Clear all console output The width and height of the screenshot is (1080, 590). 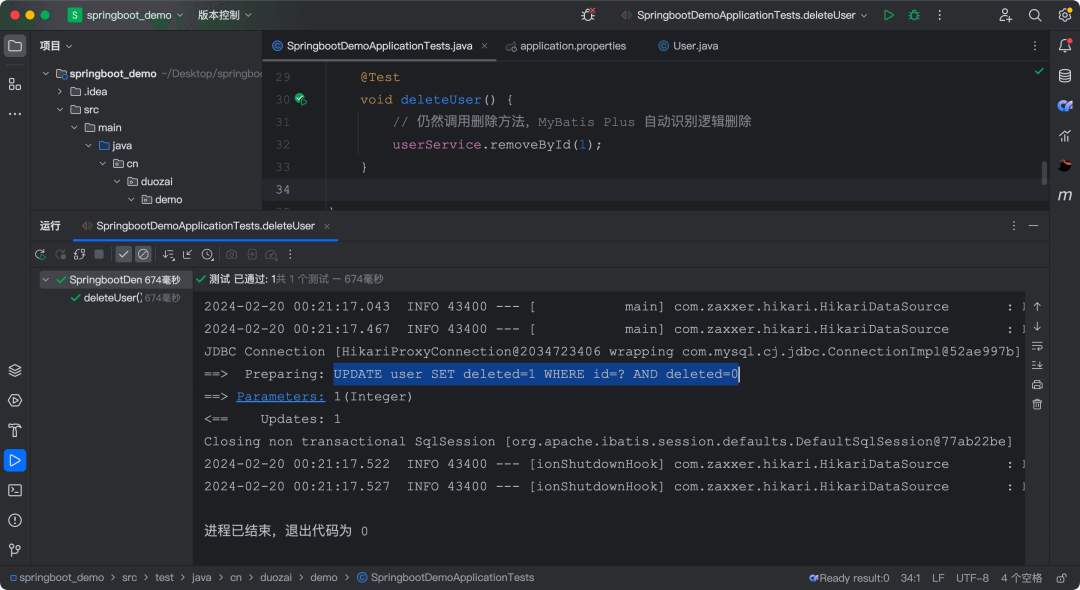(x=1037, y=404)
